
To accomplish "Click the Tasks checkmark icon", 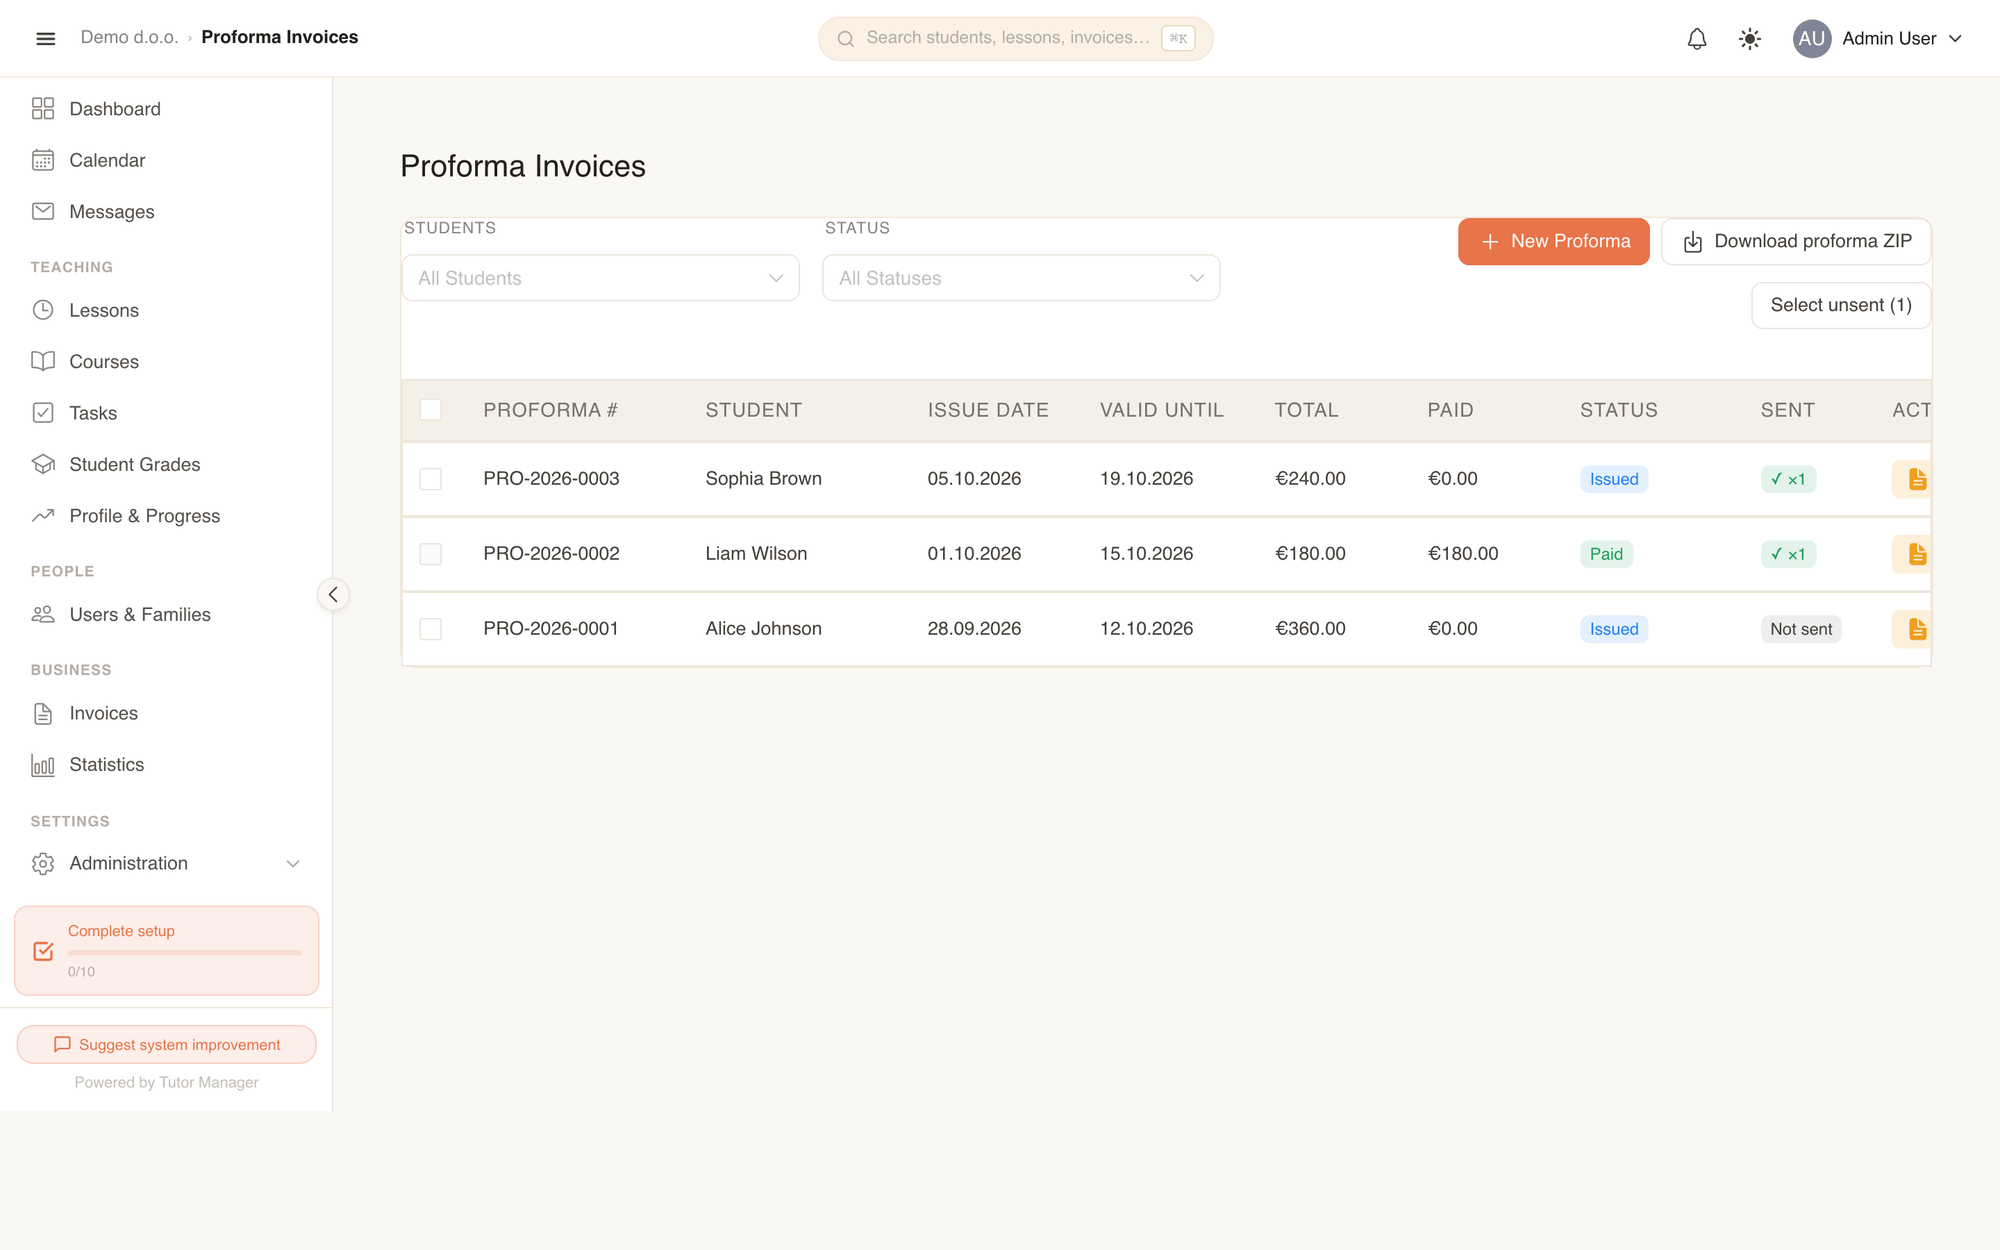I will (x=43, y=413).
